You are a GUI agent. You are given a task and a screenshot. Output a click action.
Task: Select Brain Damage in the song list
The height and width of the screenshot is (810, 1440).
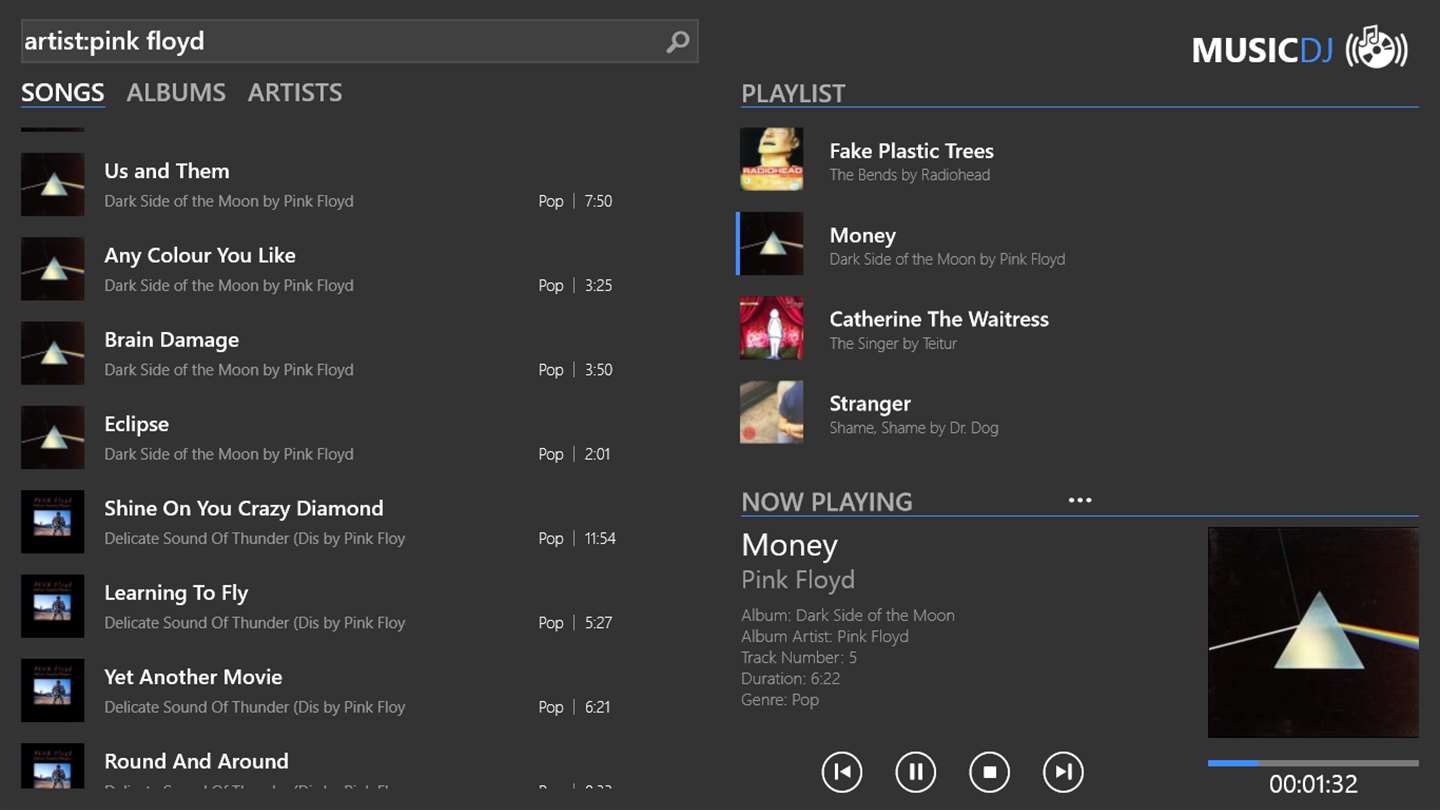pyautogui.click(x=172, y=340)
